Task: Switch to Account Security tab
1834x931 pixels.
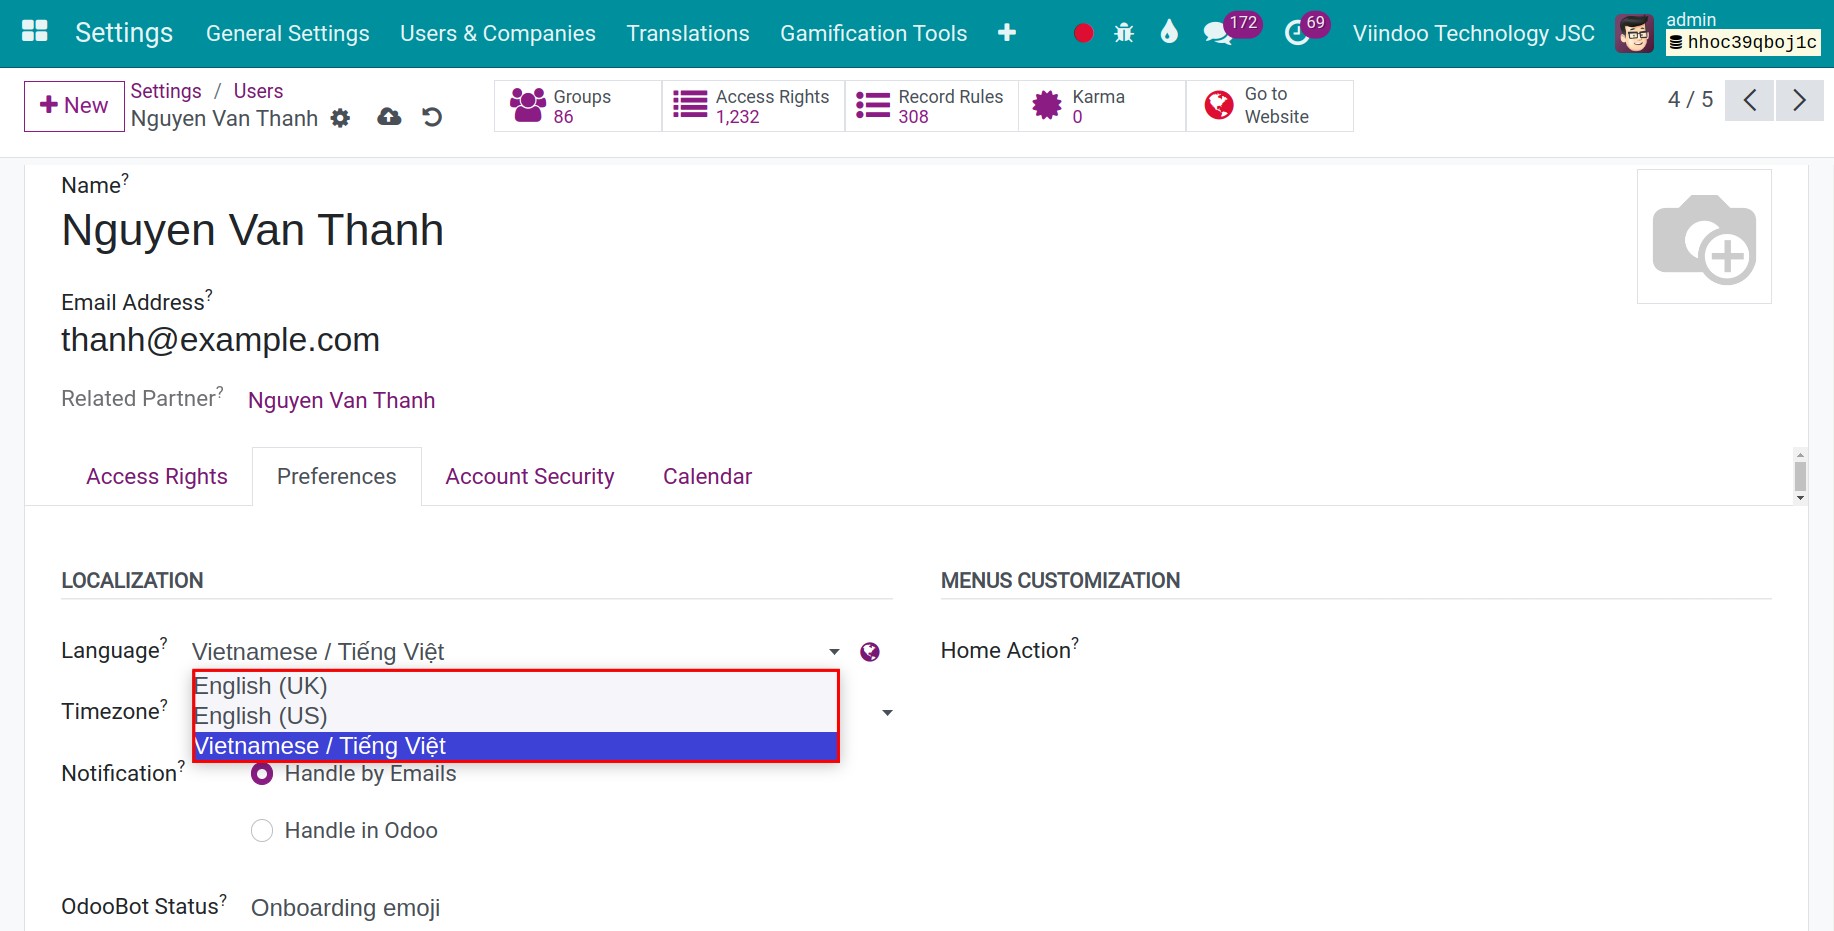Action: point(530,477)
